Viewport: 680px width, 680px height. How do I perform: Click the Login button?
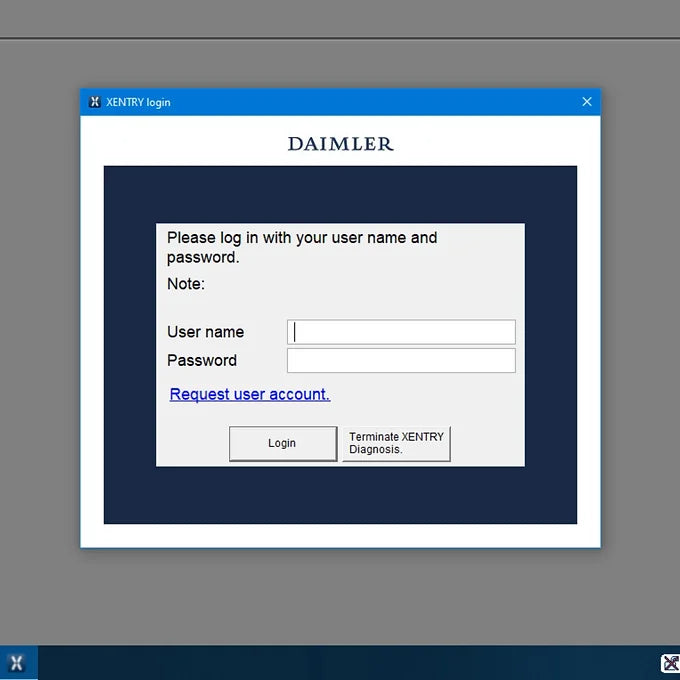click(283, 443)
